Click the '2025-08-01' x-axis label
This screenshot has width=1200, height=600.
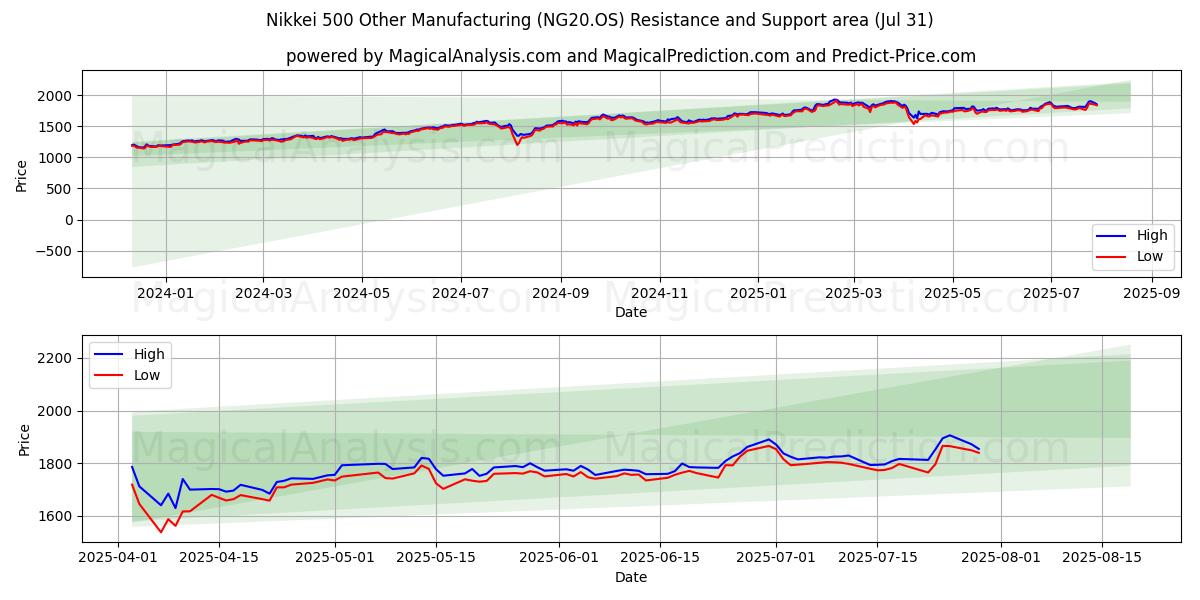coord(999,558)
